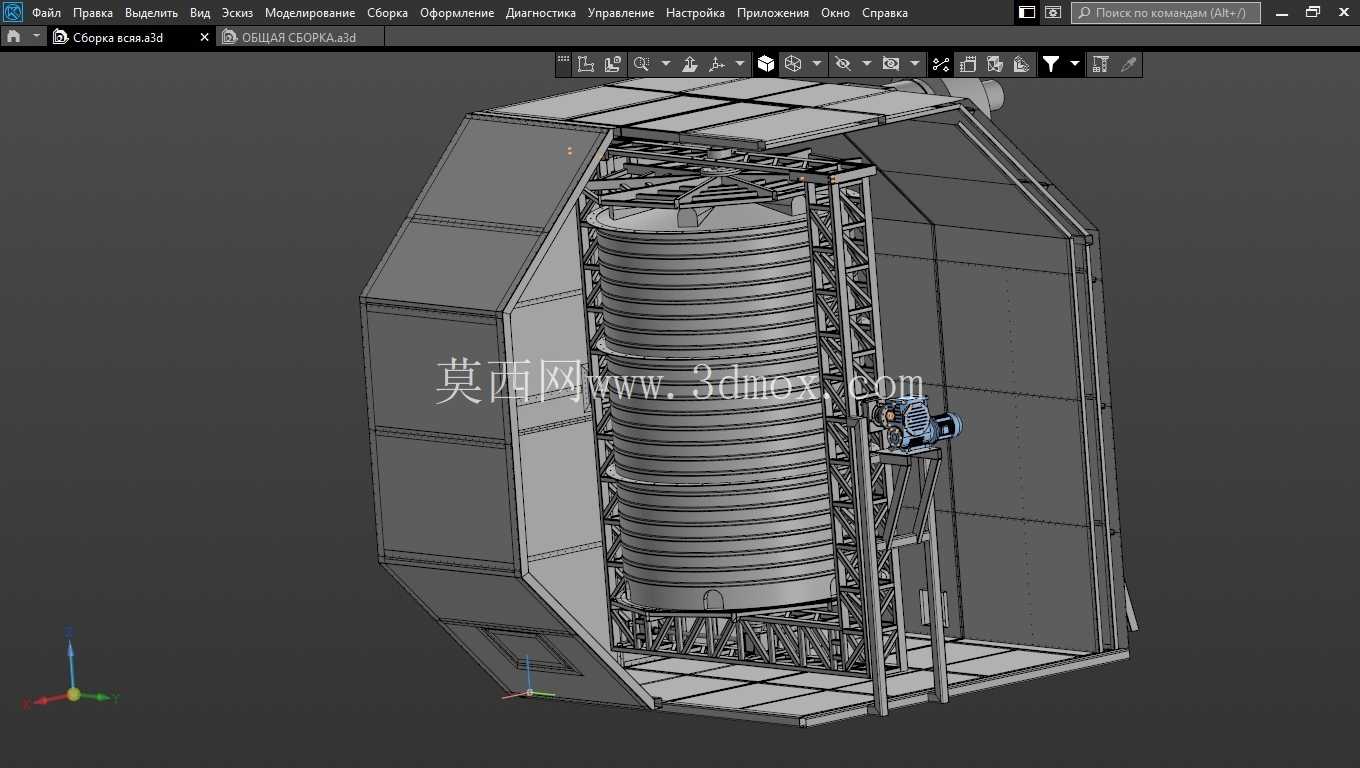Click the zoom magnifier tool icon

point(642,64)
